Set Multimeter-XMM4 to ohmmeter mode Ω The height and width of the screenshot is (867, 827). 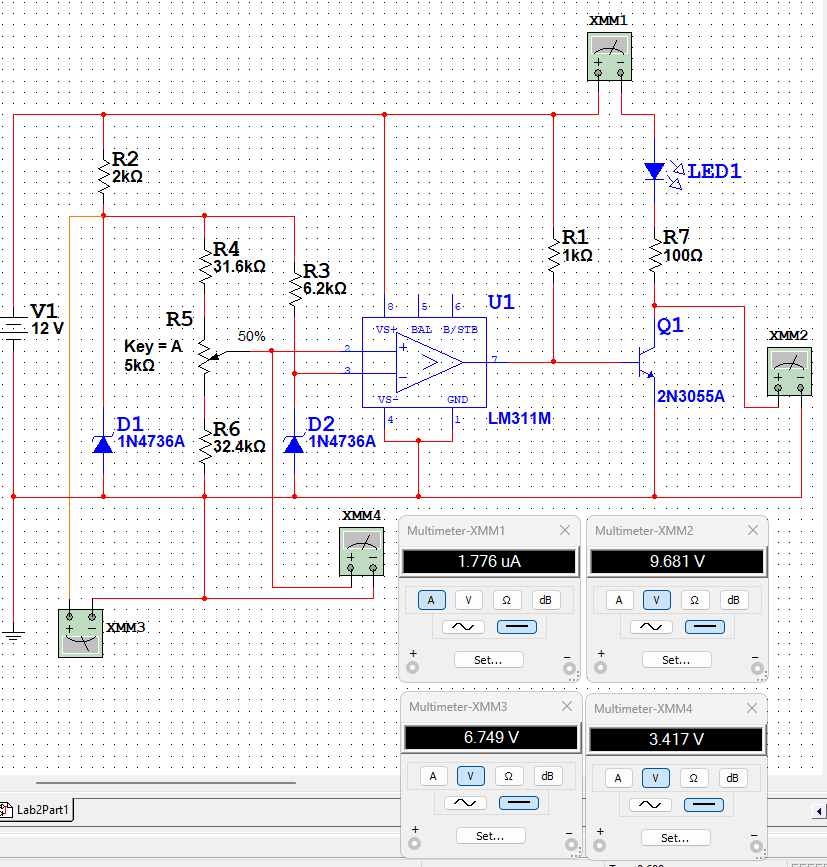(694, 778)
